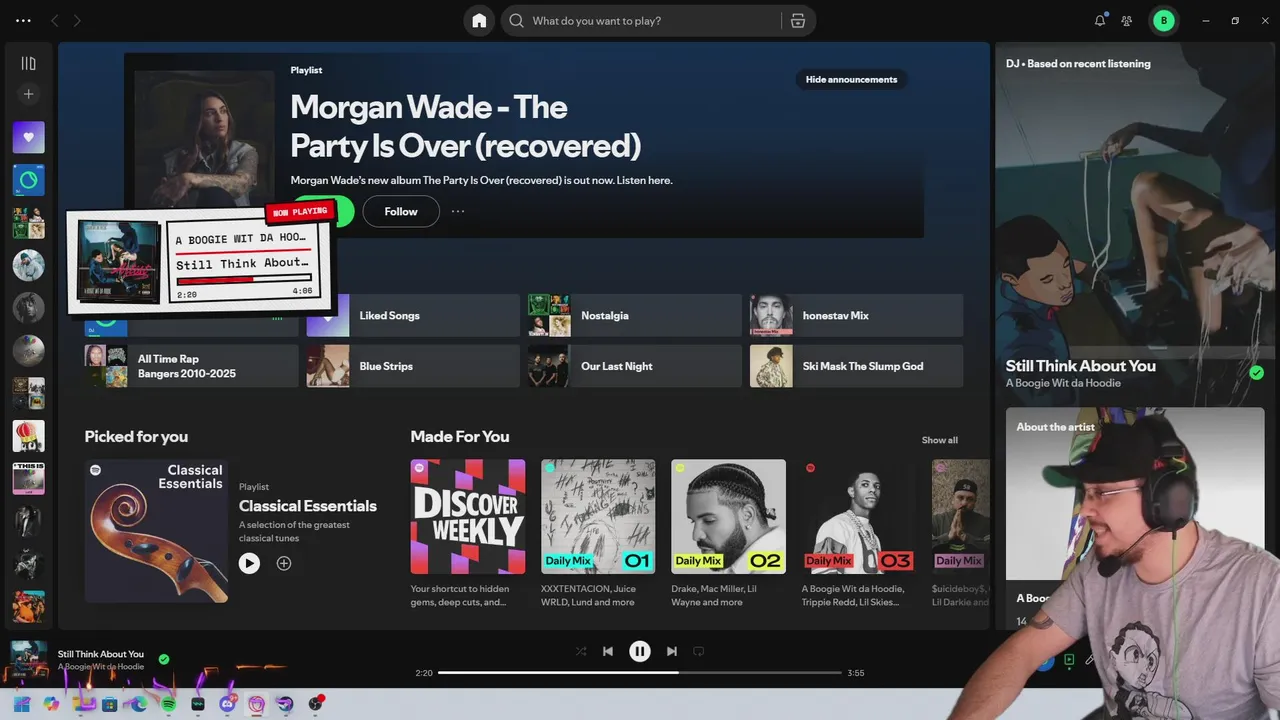Expand Your Library sidebar
1280x720 pixels.
coord(28,63)
